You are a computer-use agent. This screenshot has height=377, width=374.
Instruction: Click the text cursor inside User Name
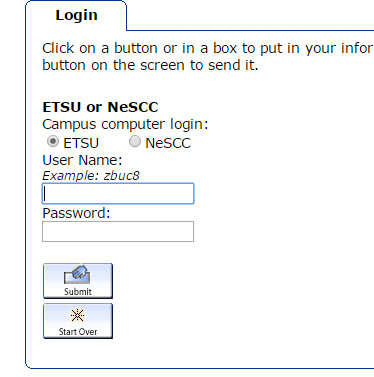point(45,194)
